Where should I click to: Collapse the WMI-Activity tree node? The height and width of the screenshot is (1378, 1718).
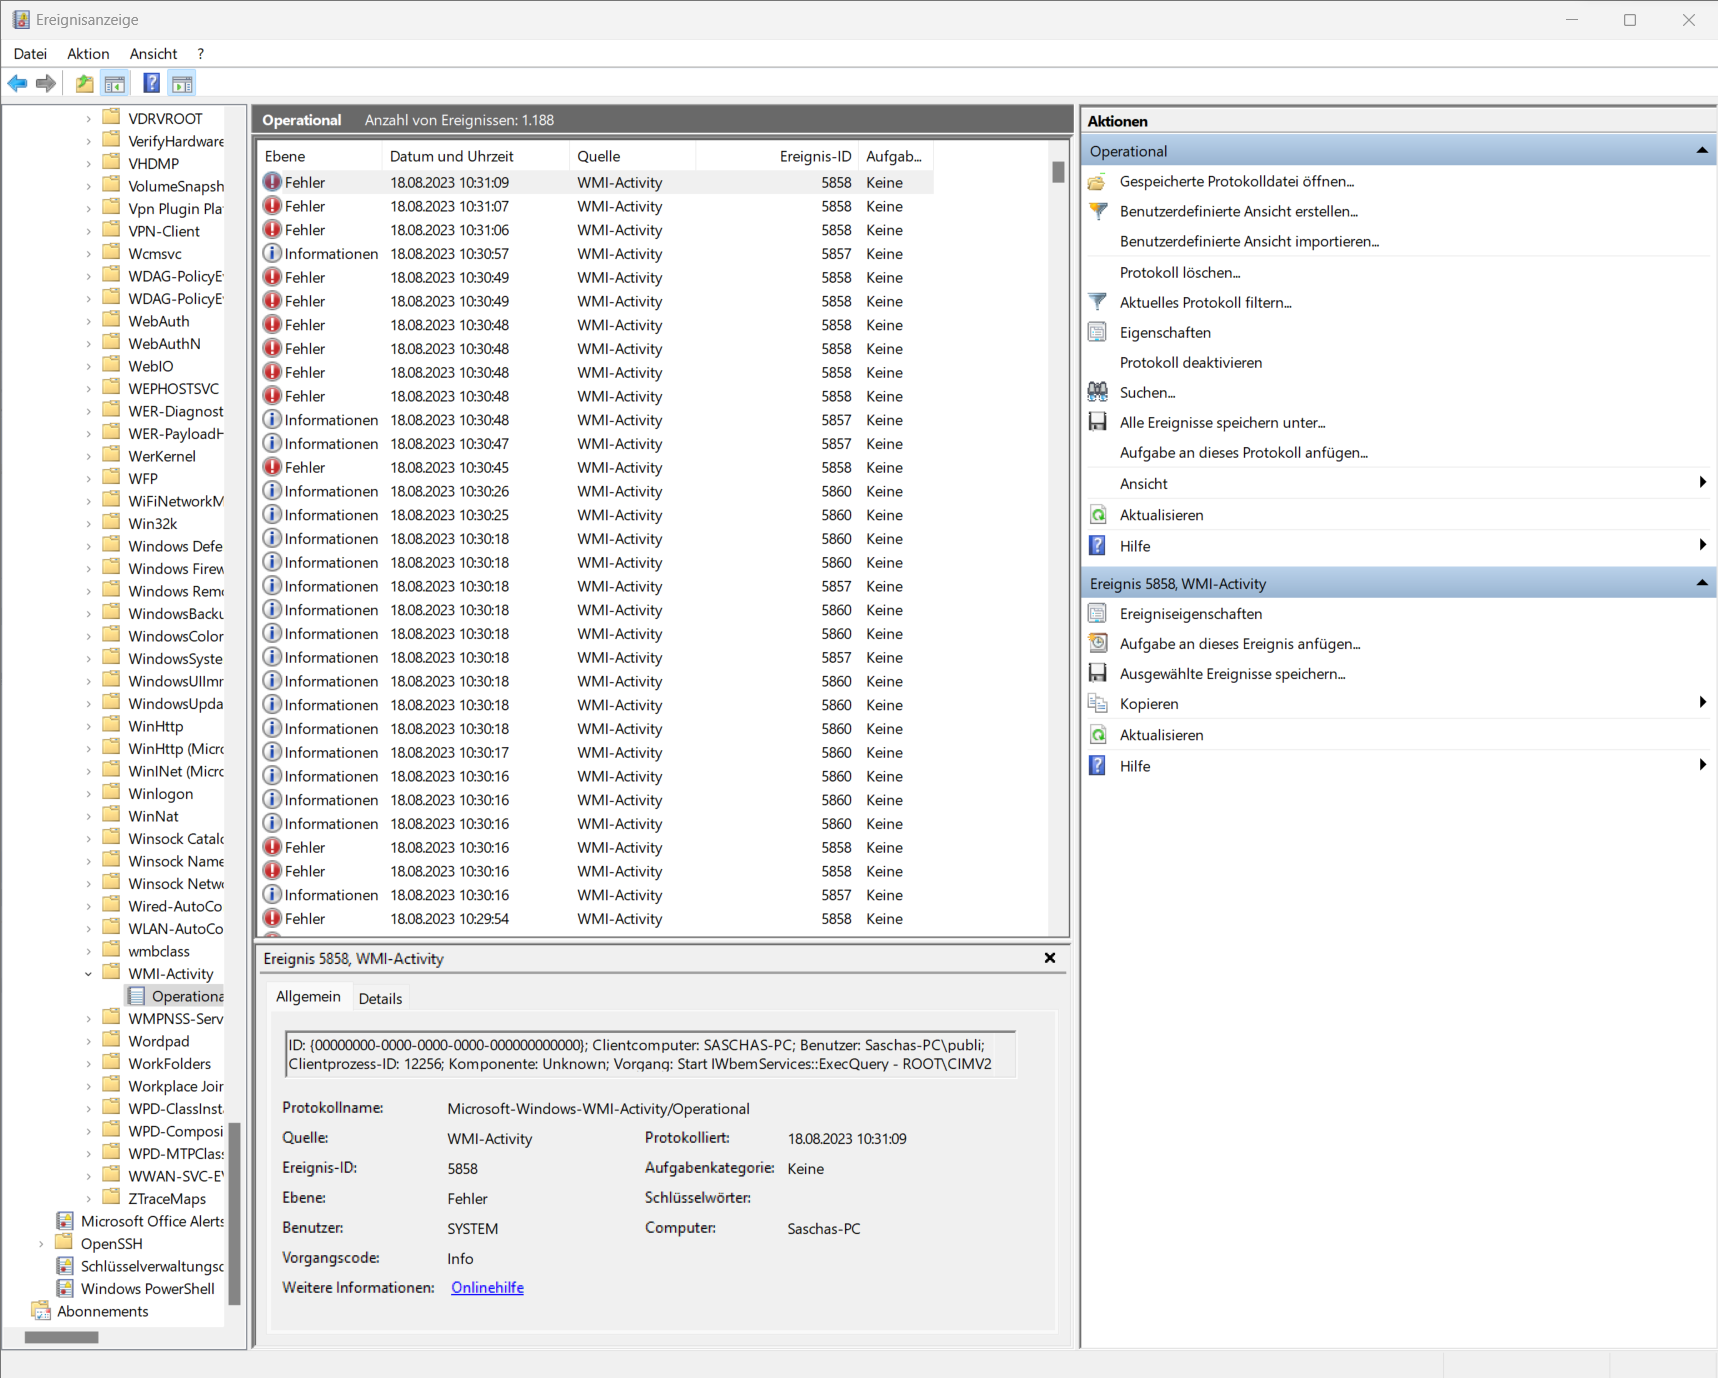pos(88,974)
